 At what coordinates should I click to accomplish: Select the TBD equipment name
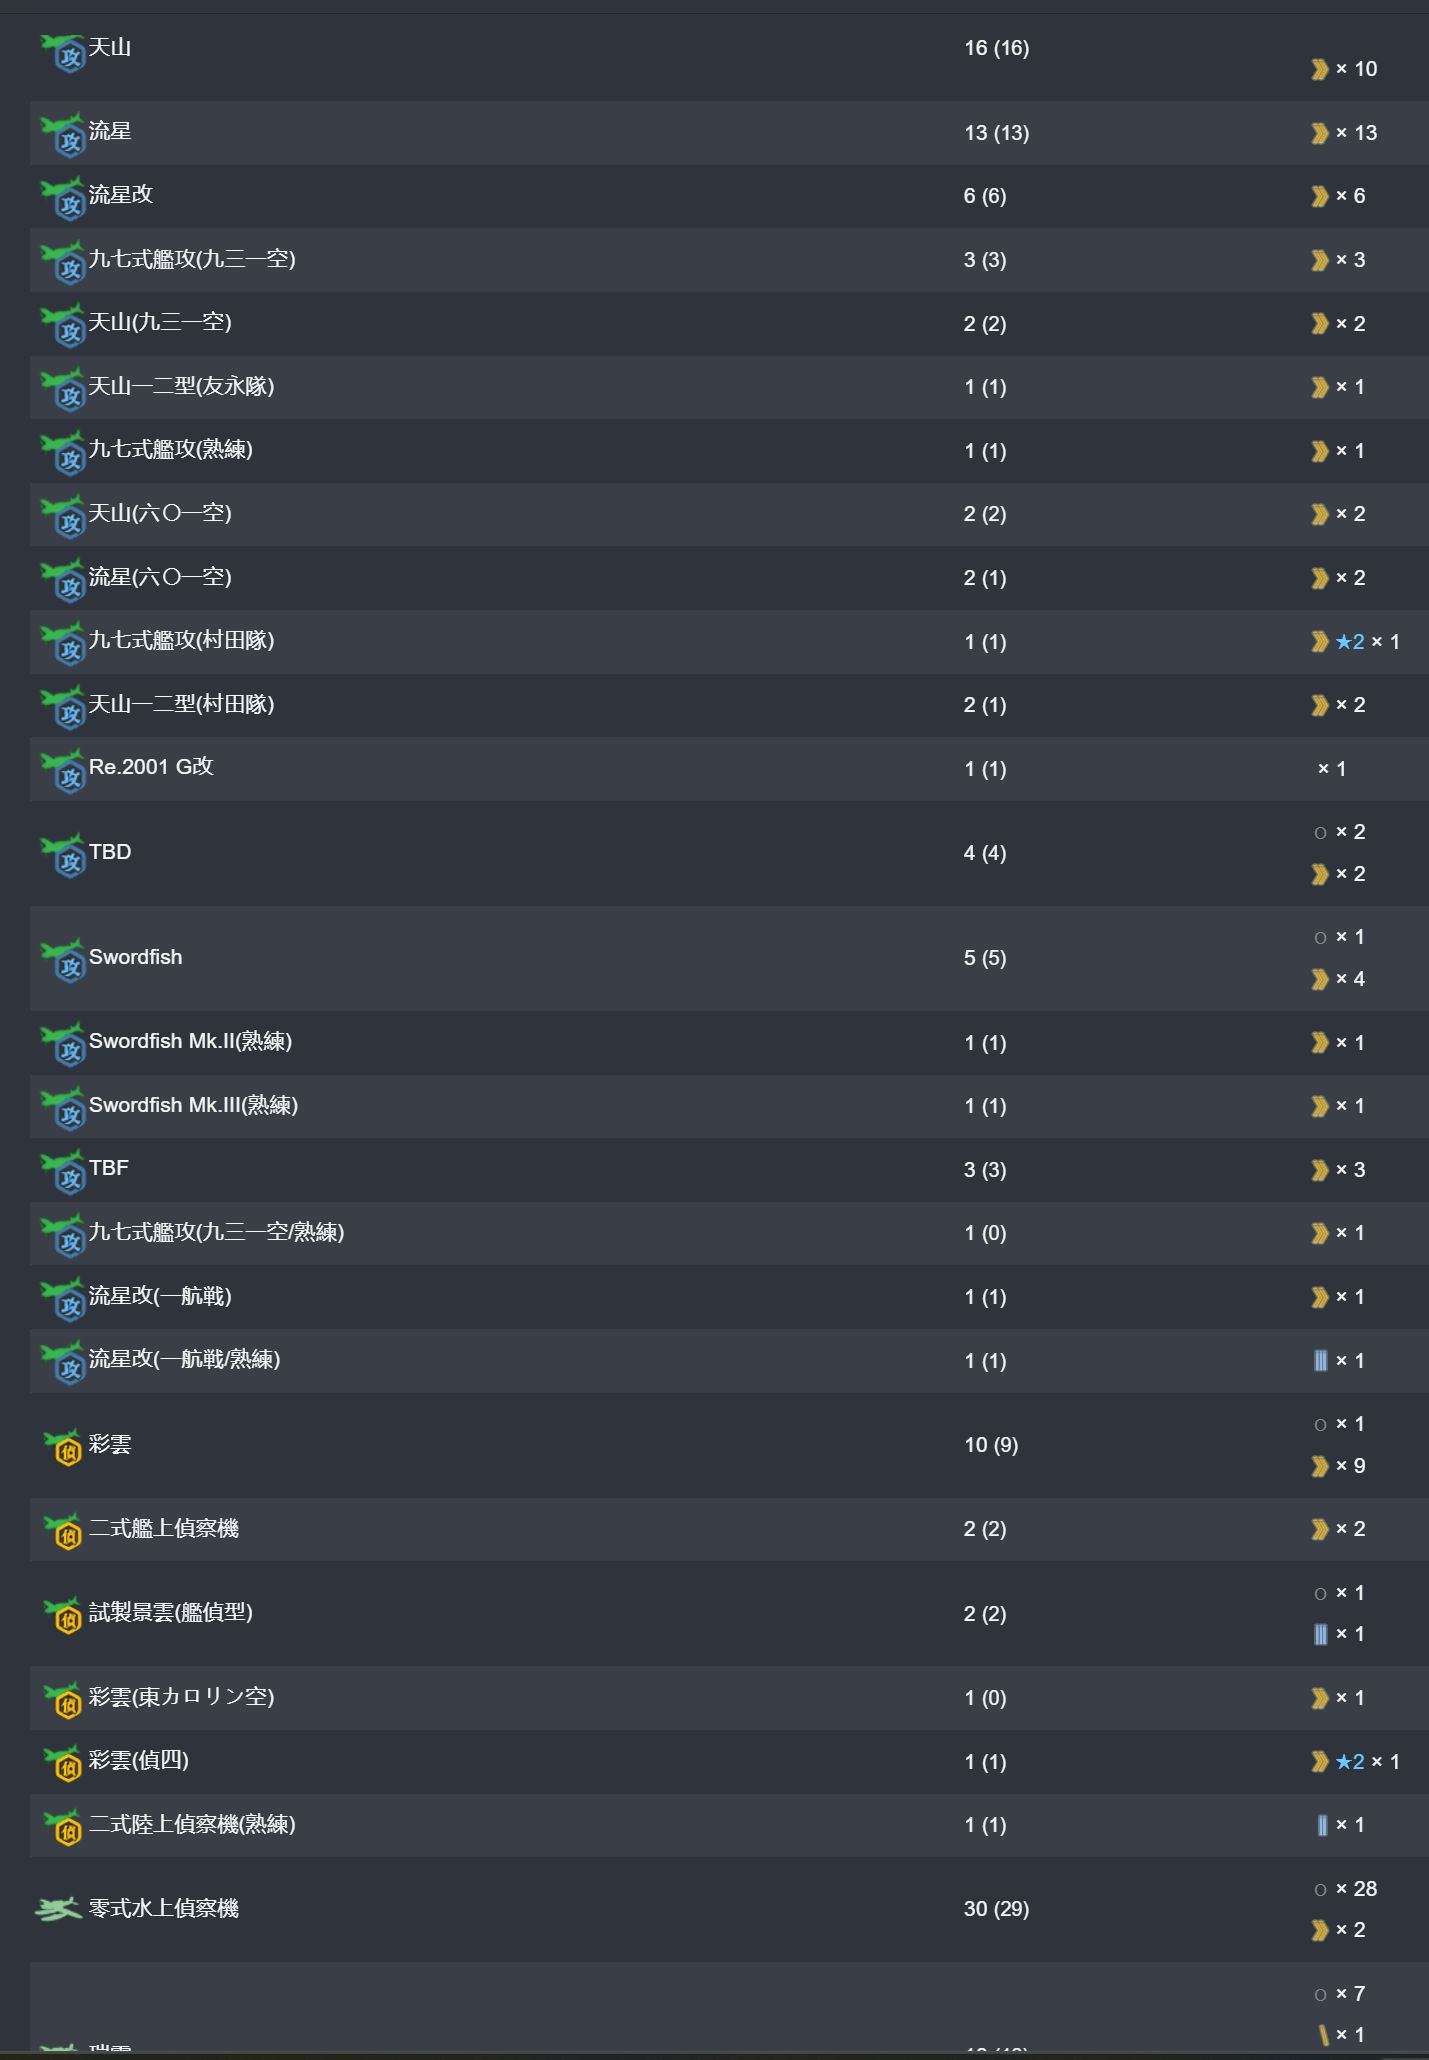[x=110, y=852]
